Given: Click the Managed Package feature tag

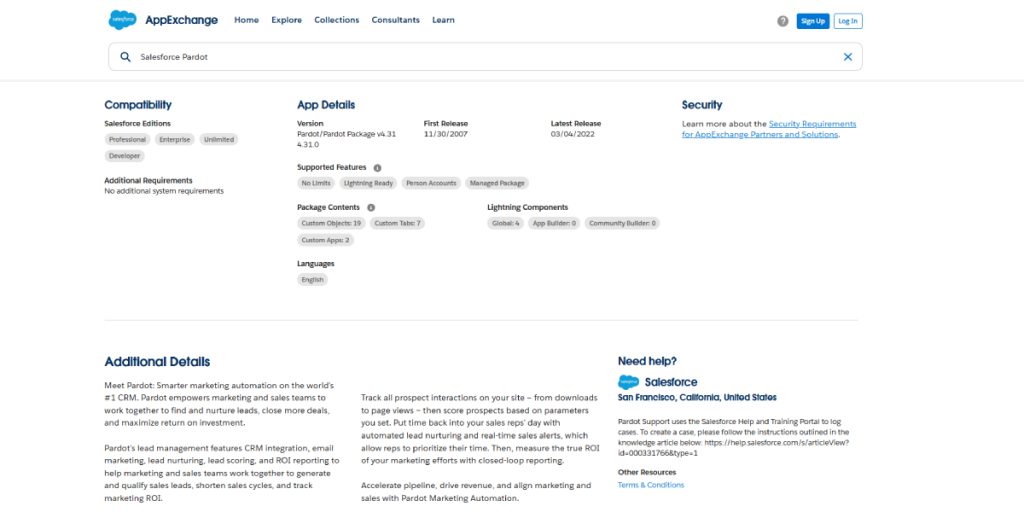Looking at the screenshot, I should [x=497, y=184].
